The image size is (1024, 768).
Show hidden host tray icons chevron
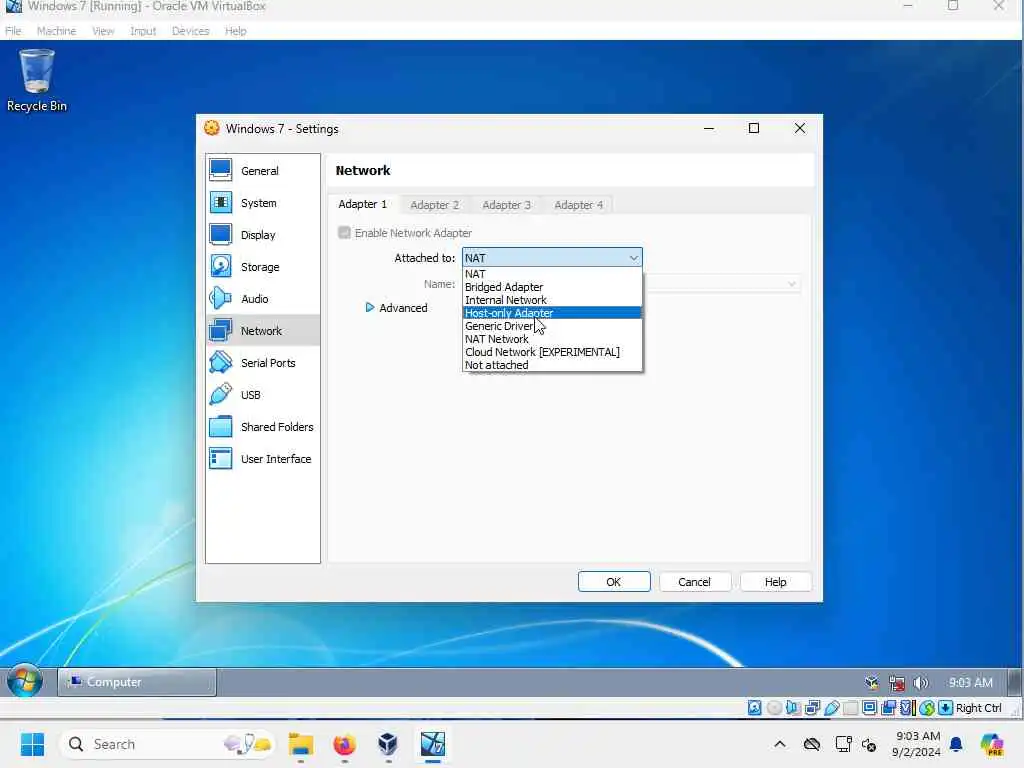(780, 744)
